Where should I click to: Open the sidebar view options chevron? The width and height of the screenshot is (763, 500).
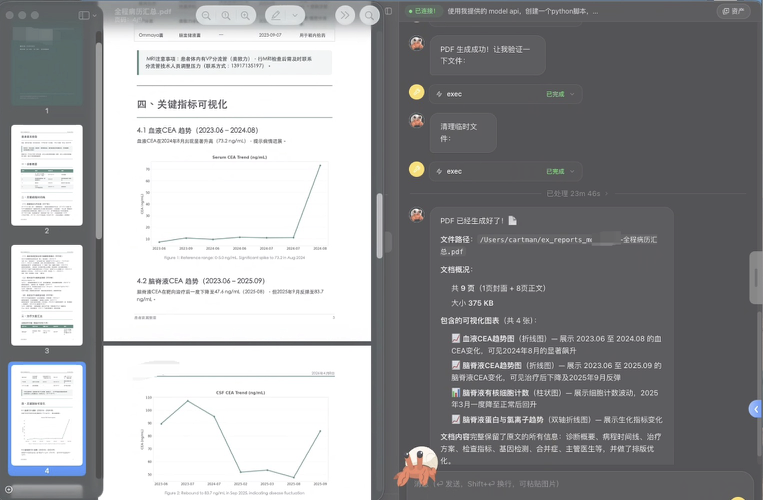(95, 15)
